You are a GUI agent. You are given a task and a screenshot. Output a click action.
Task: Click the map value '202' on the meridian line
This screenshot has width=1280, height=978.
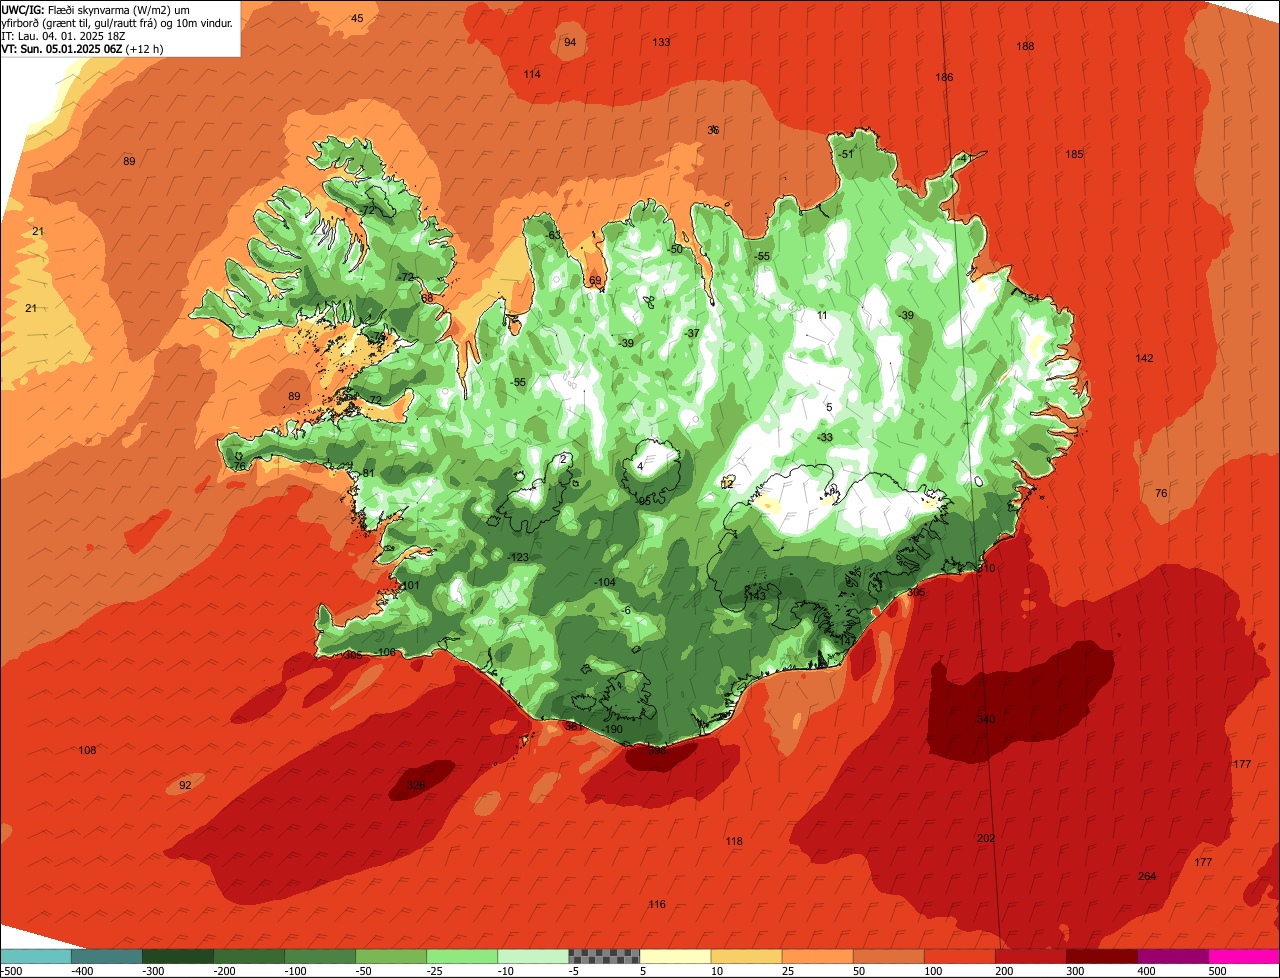click(986, 838)
